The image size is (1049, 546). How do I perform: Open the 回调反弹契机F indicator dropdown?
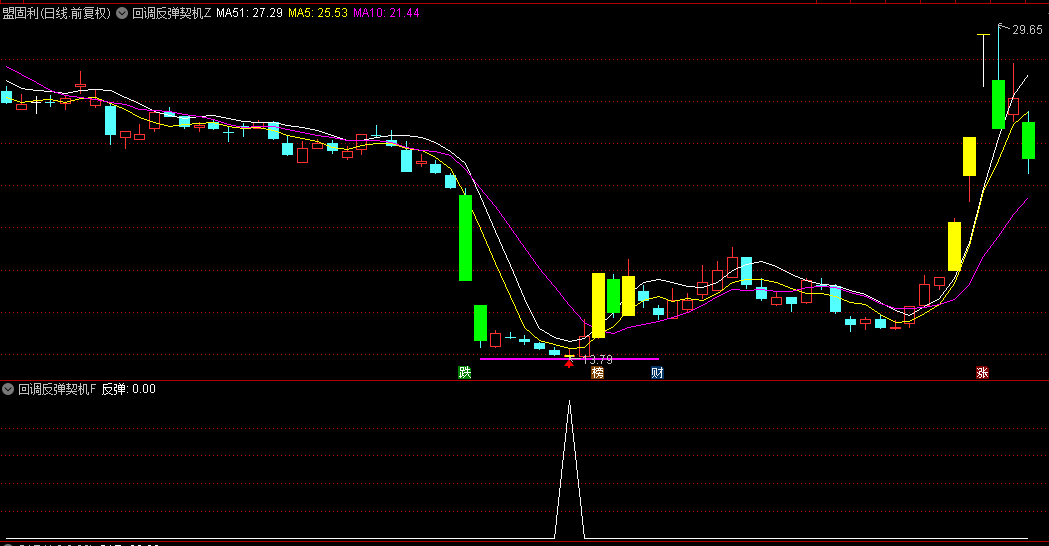(x=8, y=389)
